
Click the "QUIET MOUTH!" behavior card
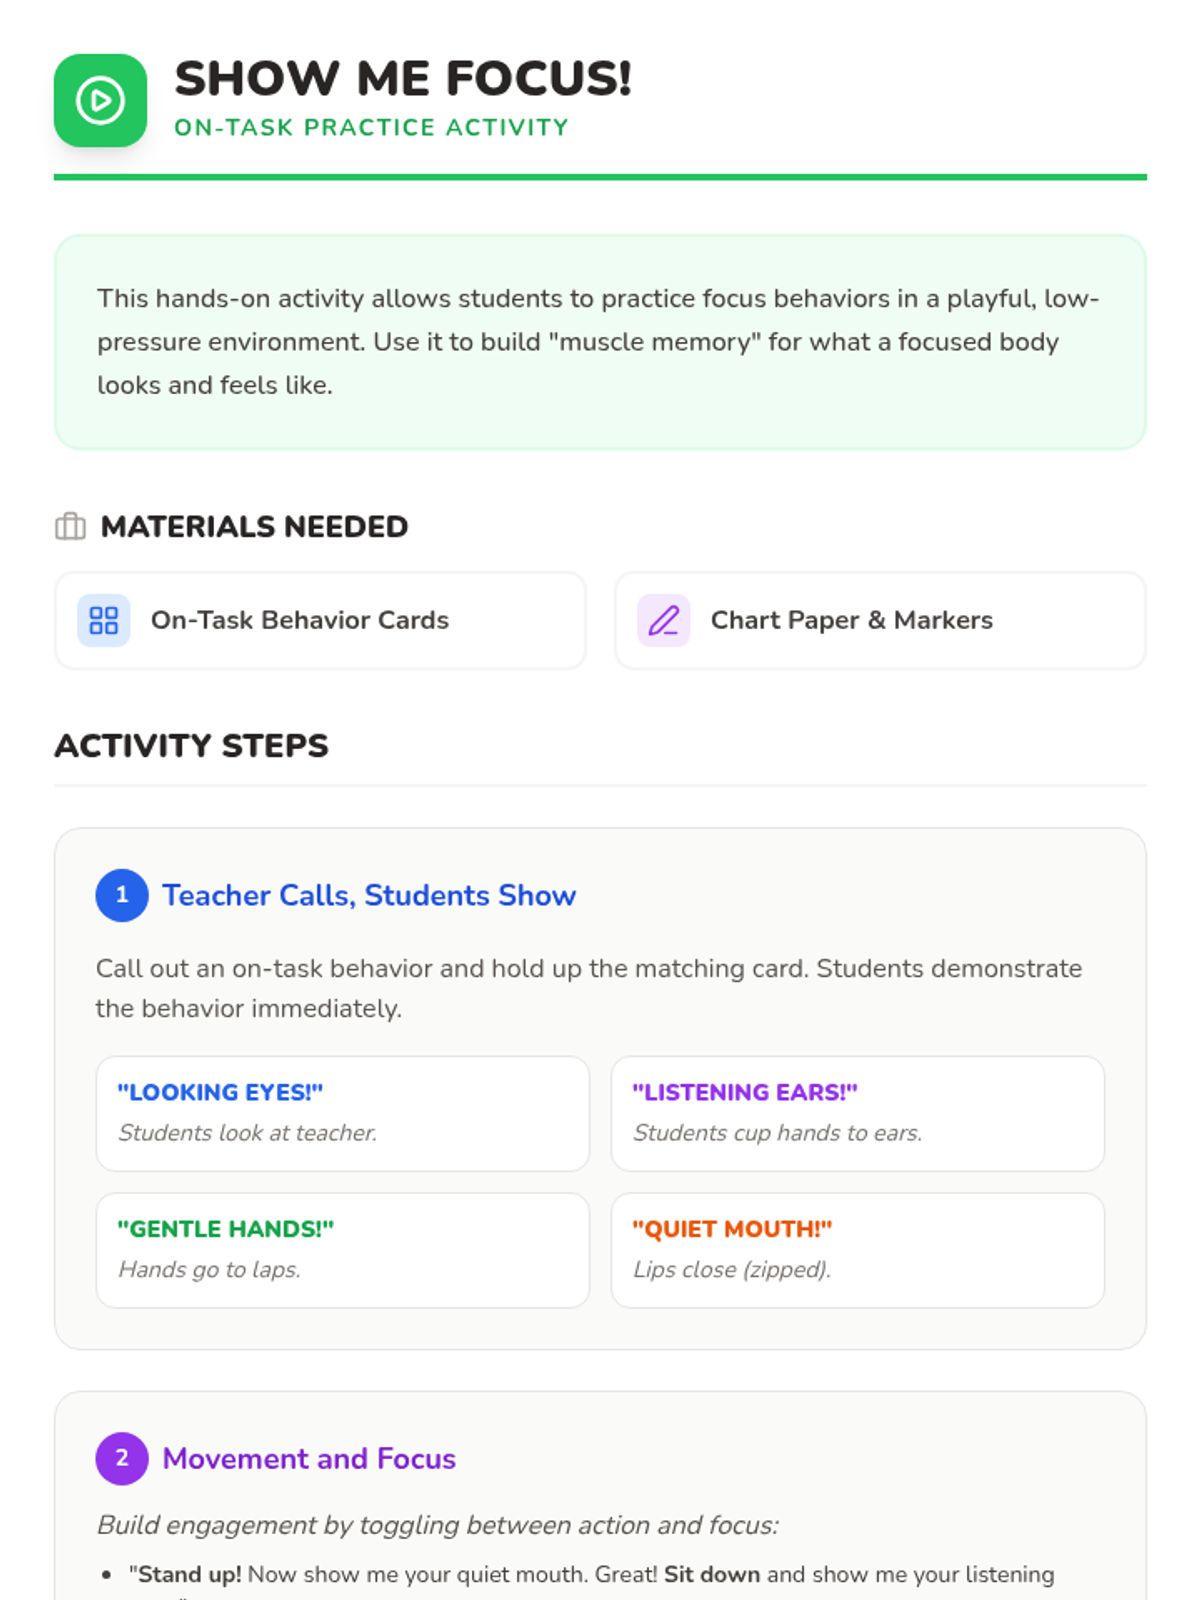tap(857, 1249)
